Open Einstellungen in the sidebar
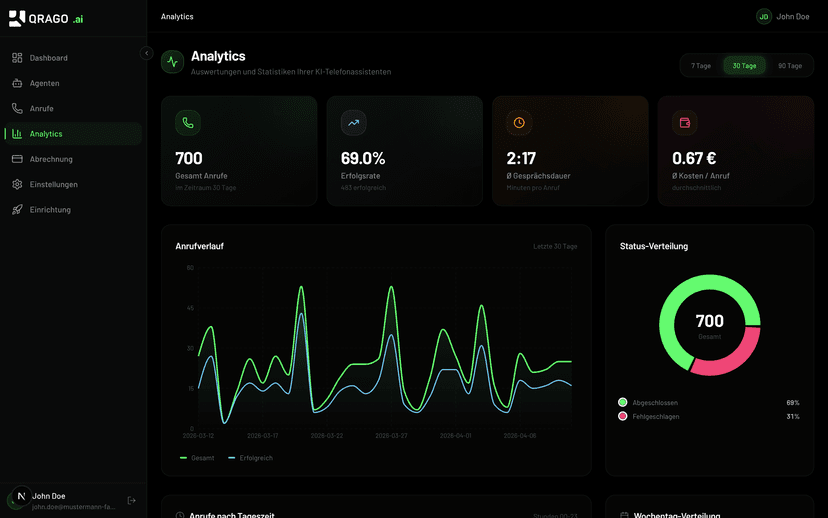 73,185
